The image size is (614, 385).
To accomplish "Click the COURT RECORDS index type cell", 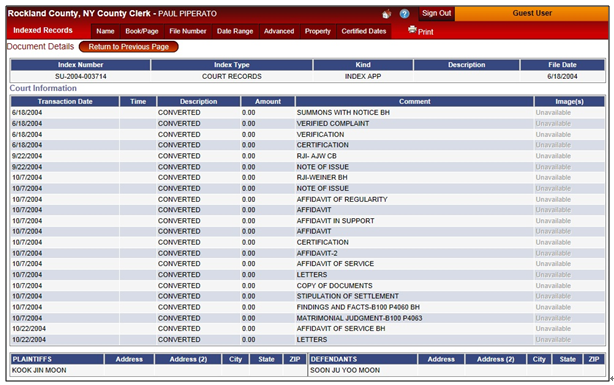I will pyautogui.click(x=232, y=76).
